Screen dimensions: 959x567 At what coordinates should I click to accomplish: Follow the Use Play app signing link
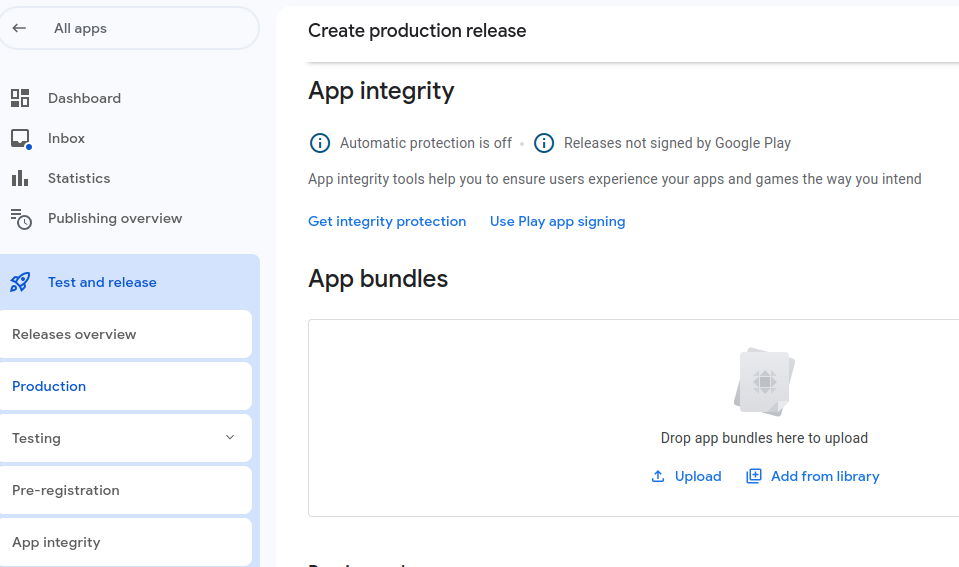[x=557, y=221]
